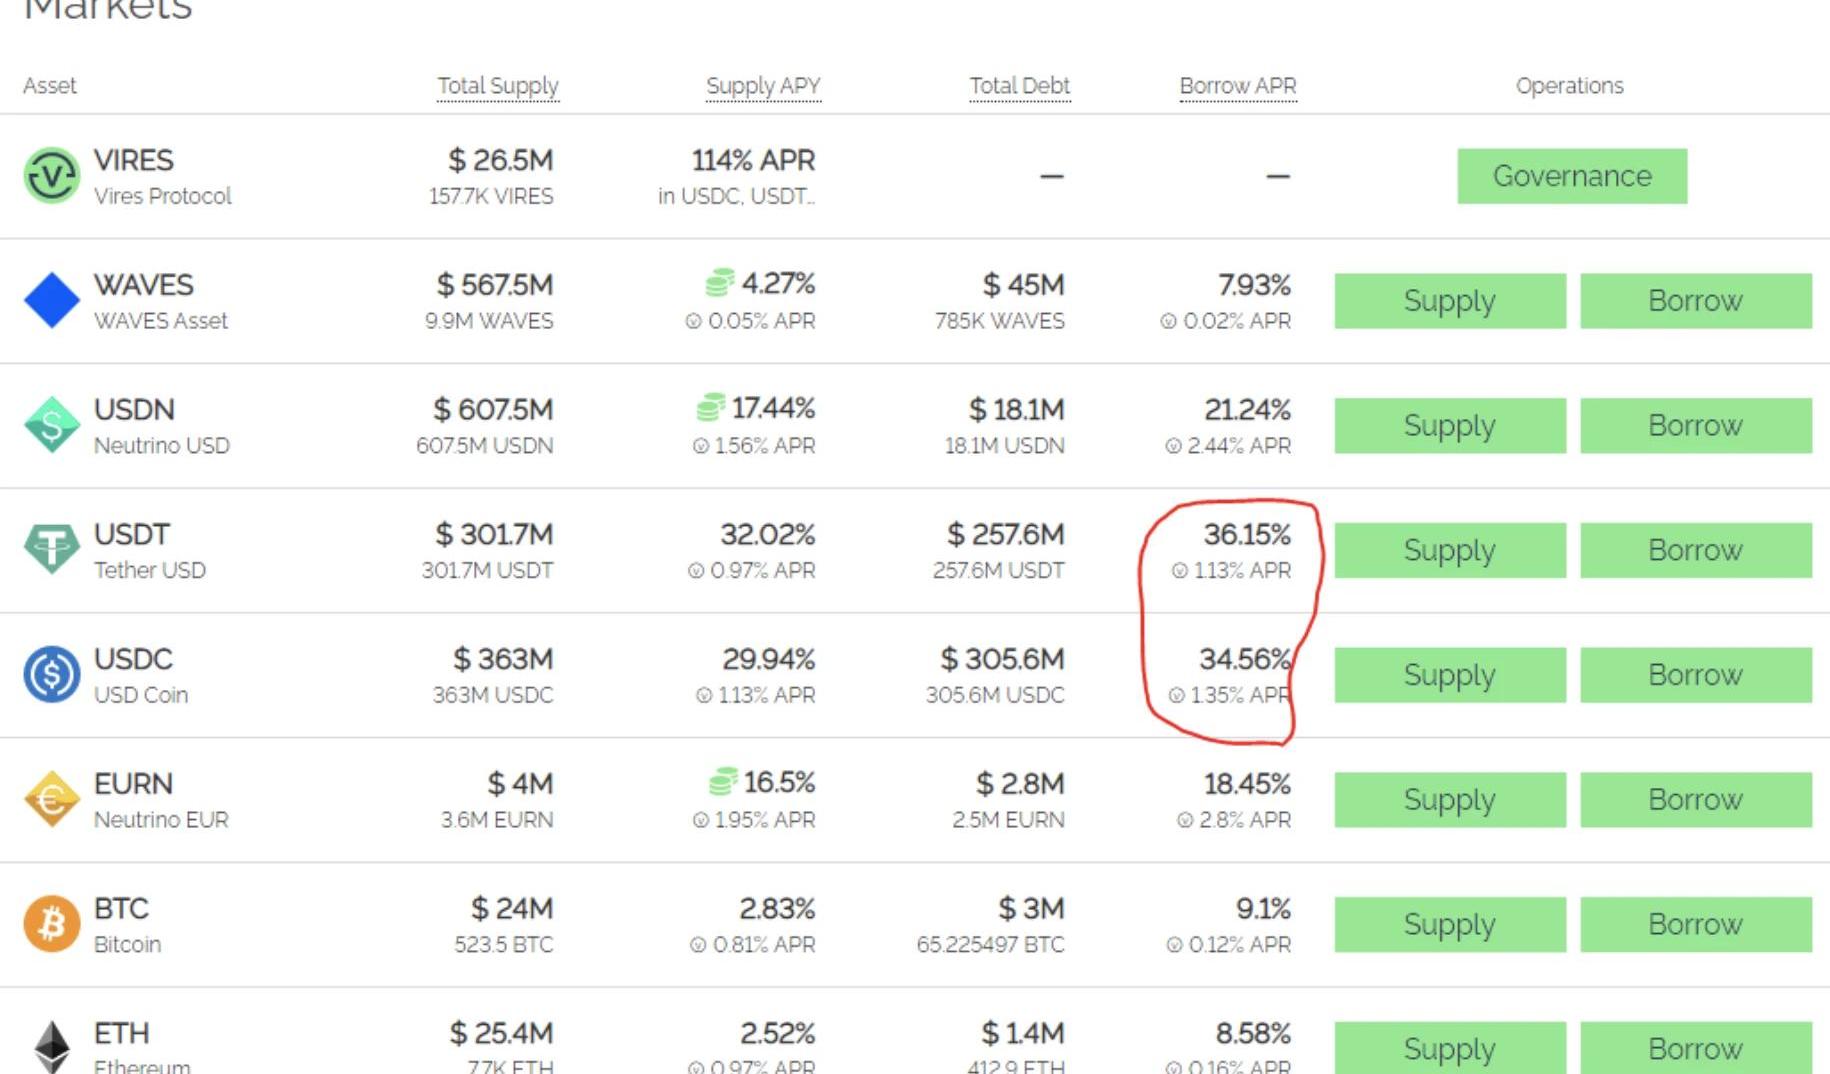The image size is (1830, 1074).
Task: Click the yellow EURN euro icon
Action: [x=51, y=799]
